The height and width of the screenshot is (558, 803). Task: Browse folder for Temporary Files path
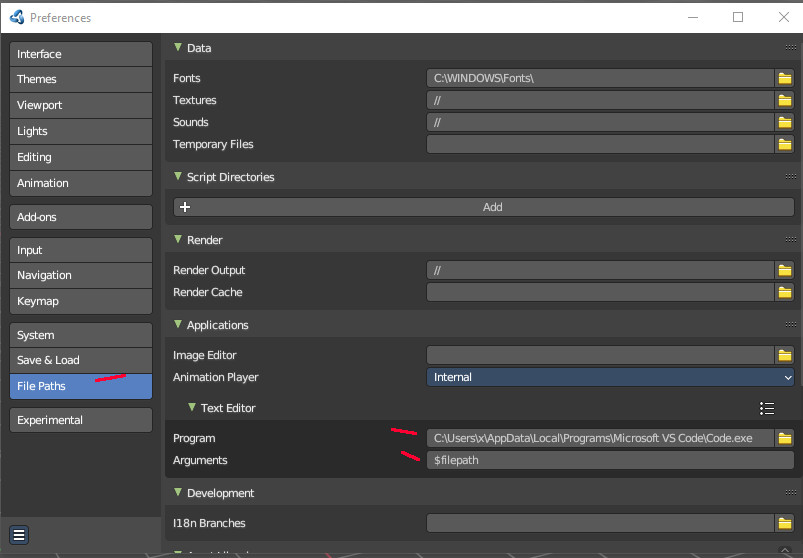point(785,144)
